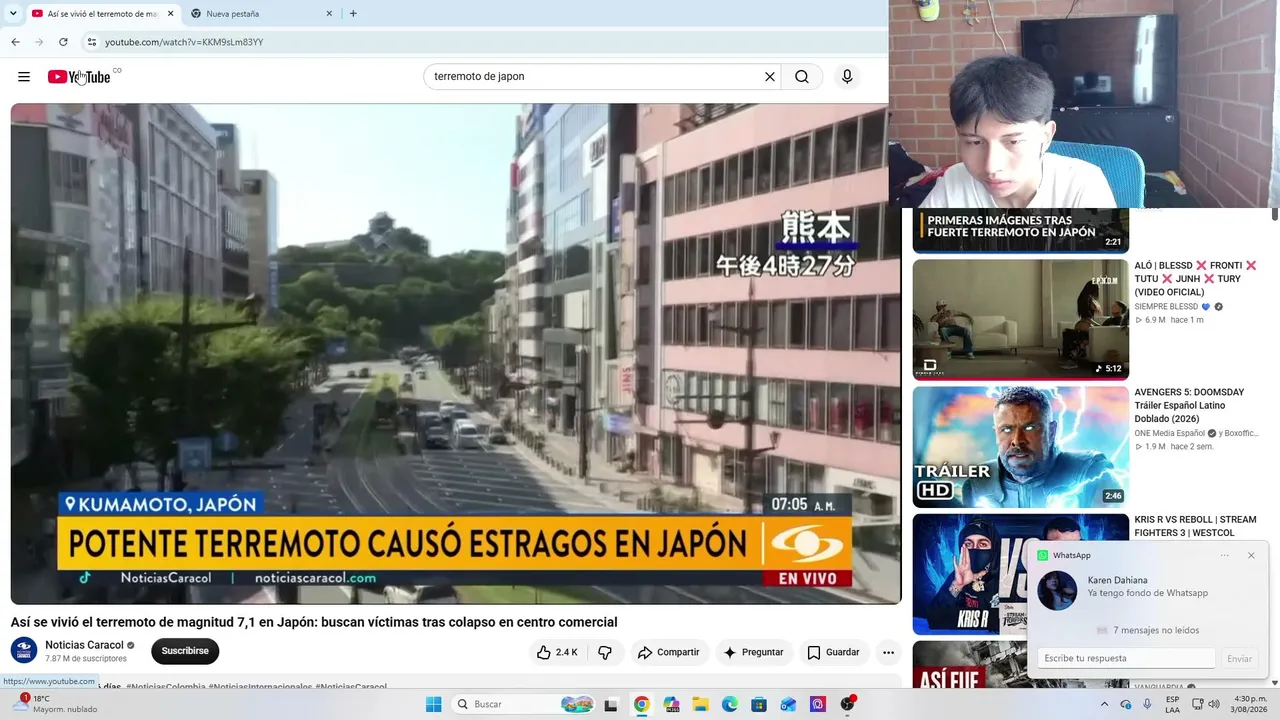Open the tab search dropdown arrow
This screenshot has width=1280, height=720.
(x=13, y=14)
